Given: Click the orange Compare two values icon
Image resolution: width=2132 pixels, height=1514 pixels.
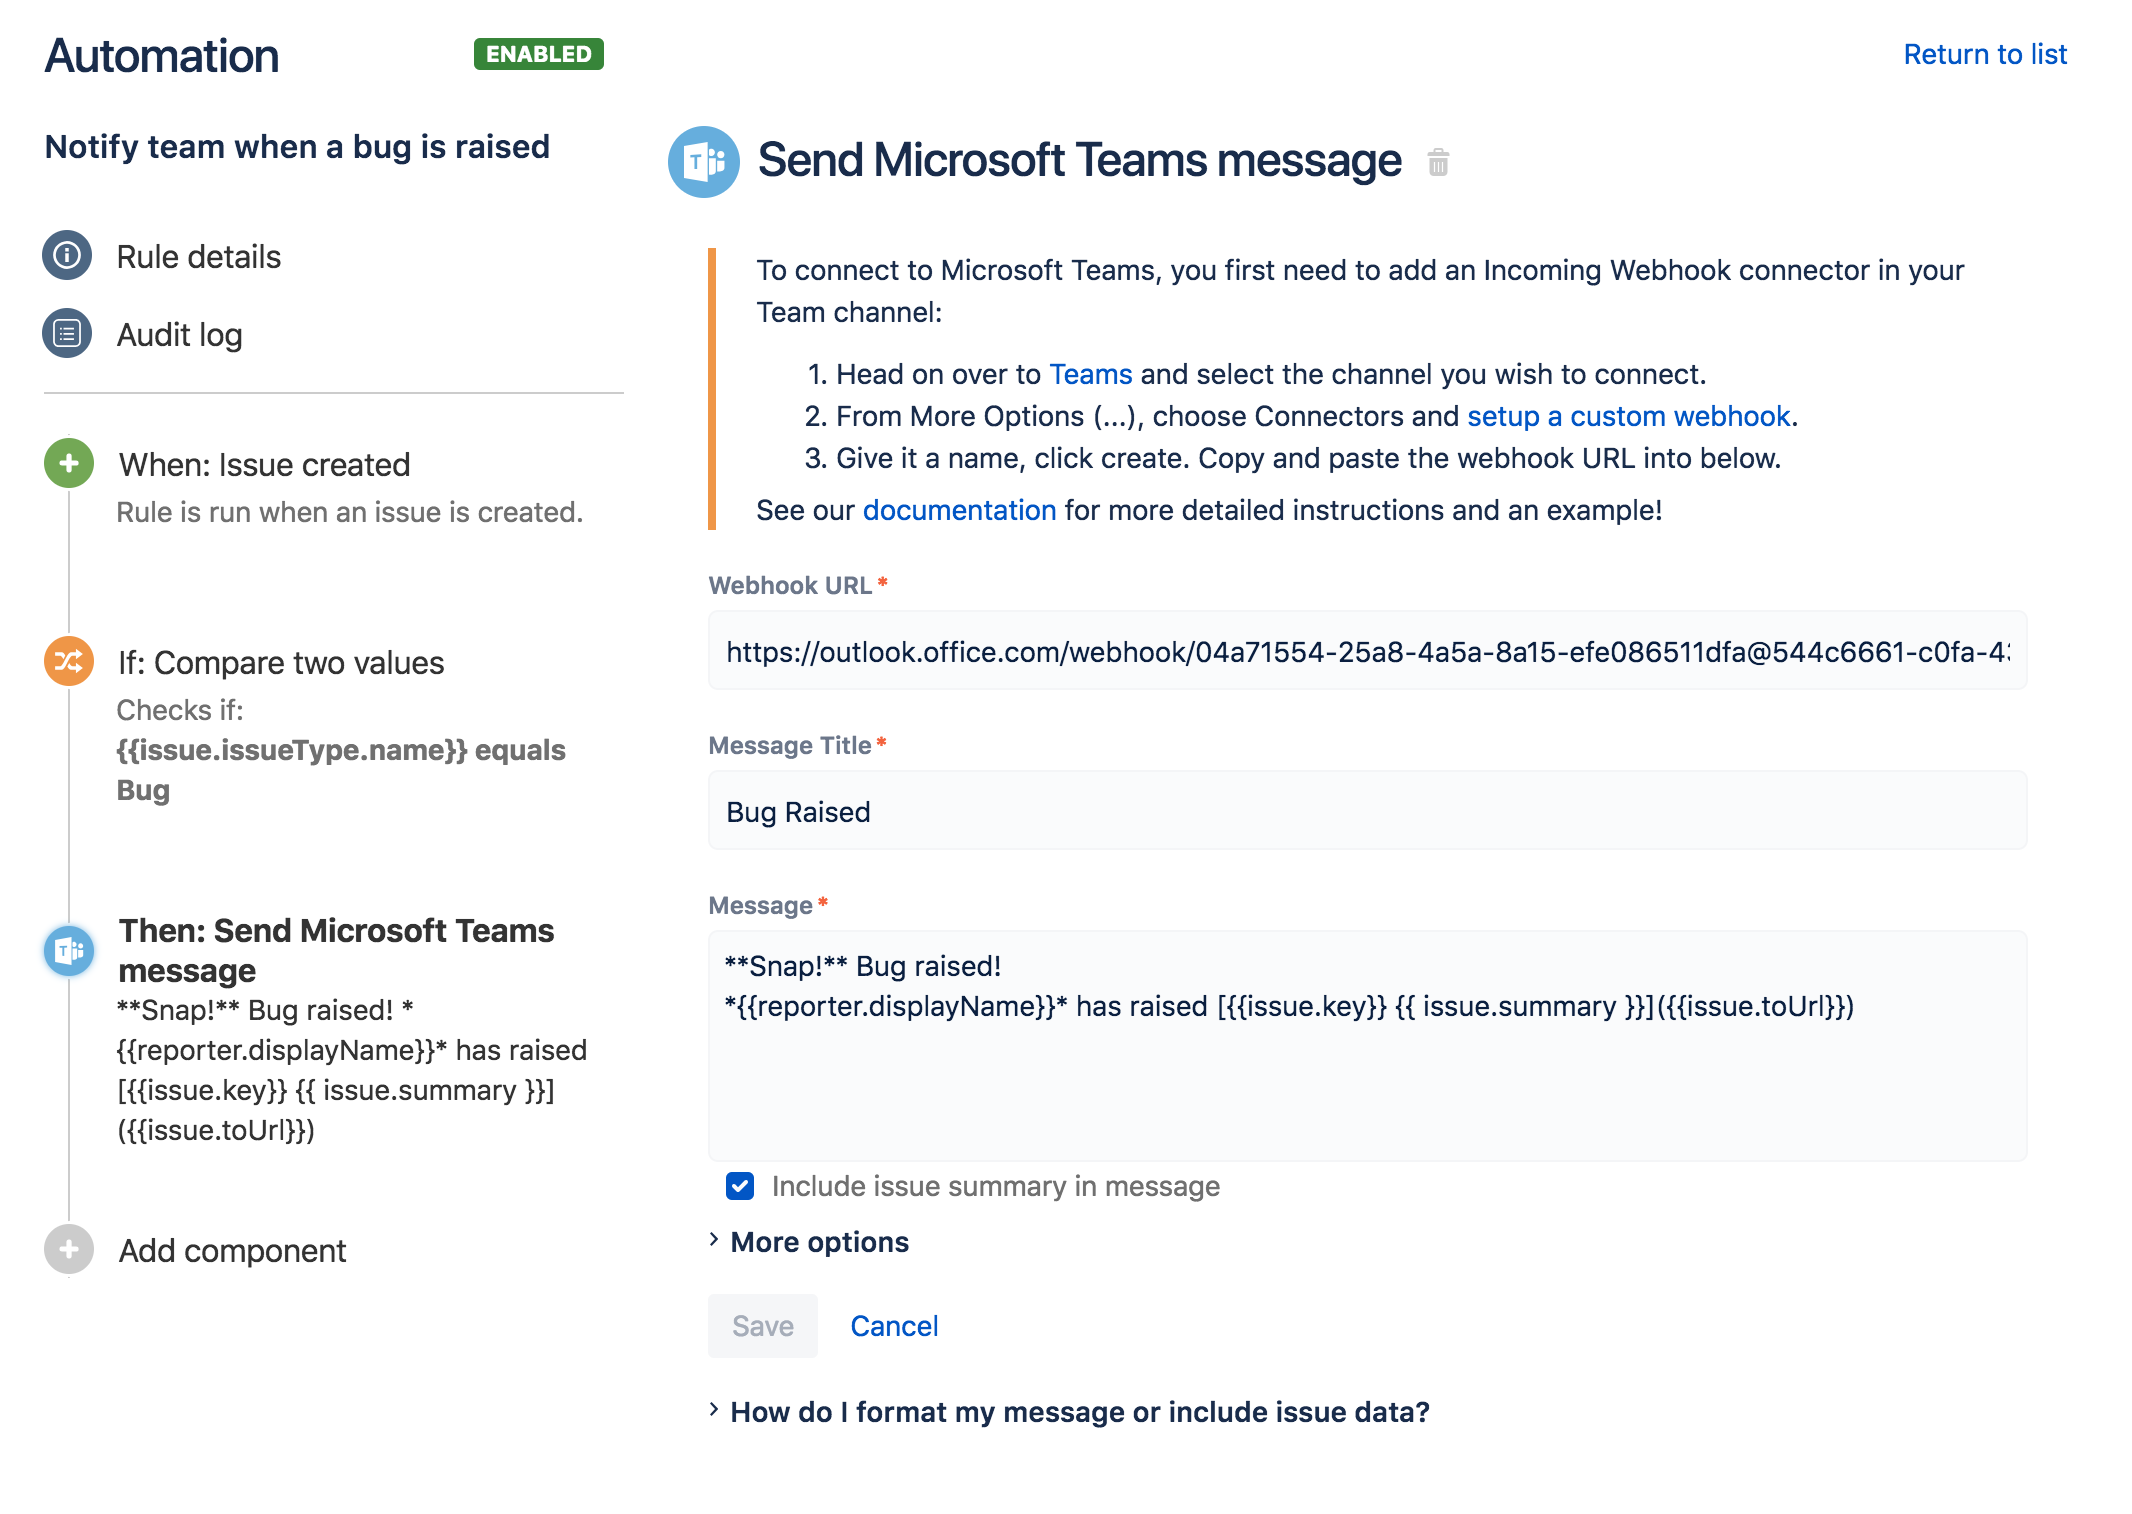Looking at the screenshot, I should [69, 661].
